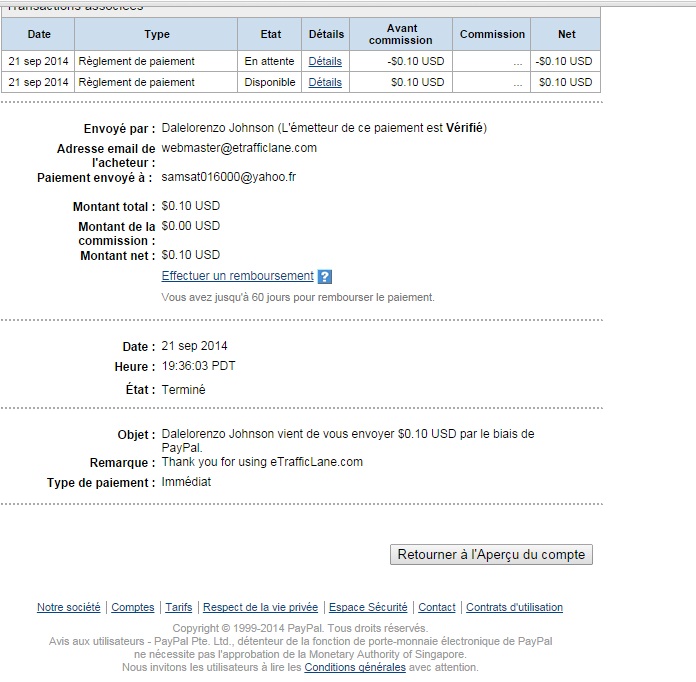Open Détails link for Disponible row
Image resolution: width=696 pixels, height=682 pixels.
(325, 83)
